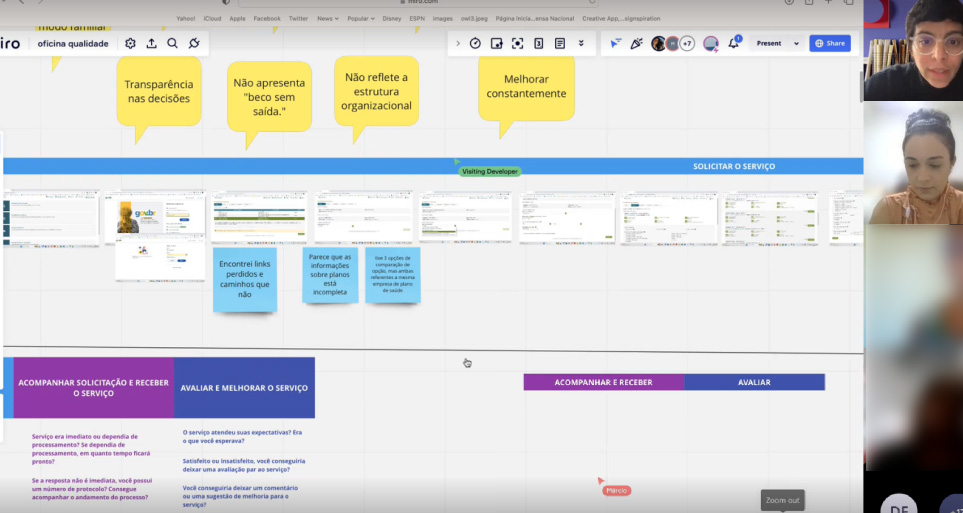963x513 pixels.
Task: Toggle the frame focus mode icon
Action: (517, 44)
